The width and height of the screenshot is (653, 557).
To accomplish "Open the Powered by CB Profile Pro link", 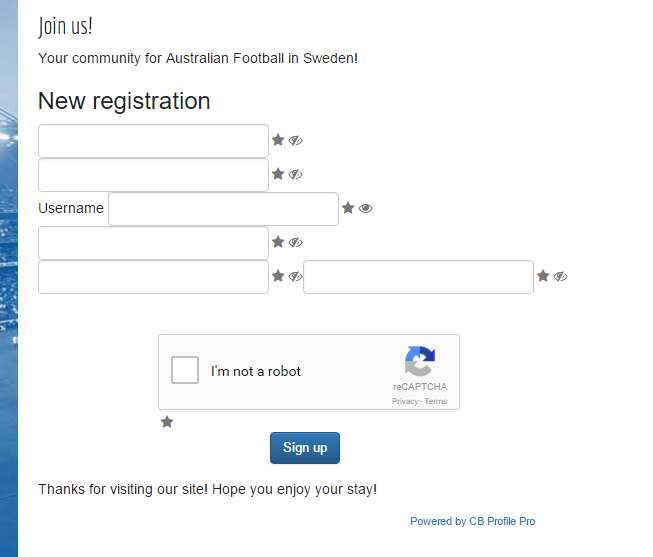I will [x=472, y=521].
